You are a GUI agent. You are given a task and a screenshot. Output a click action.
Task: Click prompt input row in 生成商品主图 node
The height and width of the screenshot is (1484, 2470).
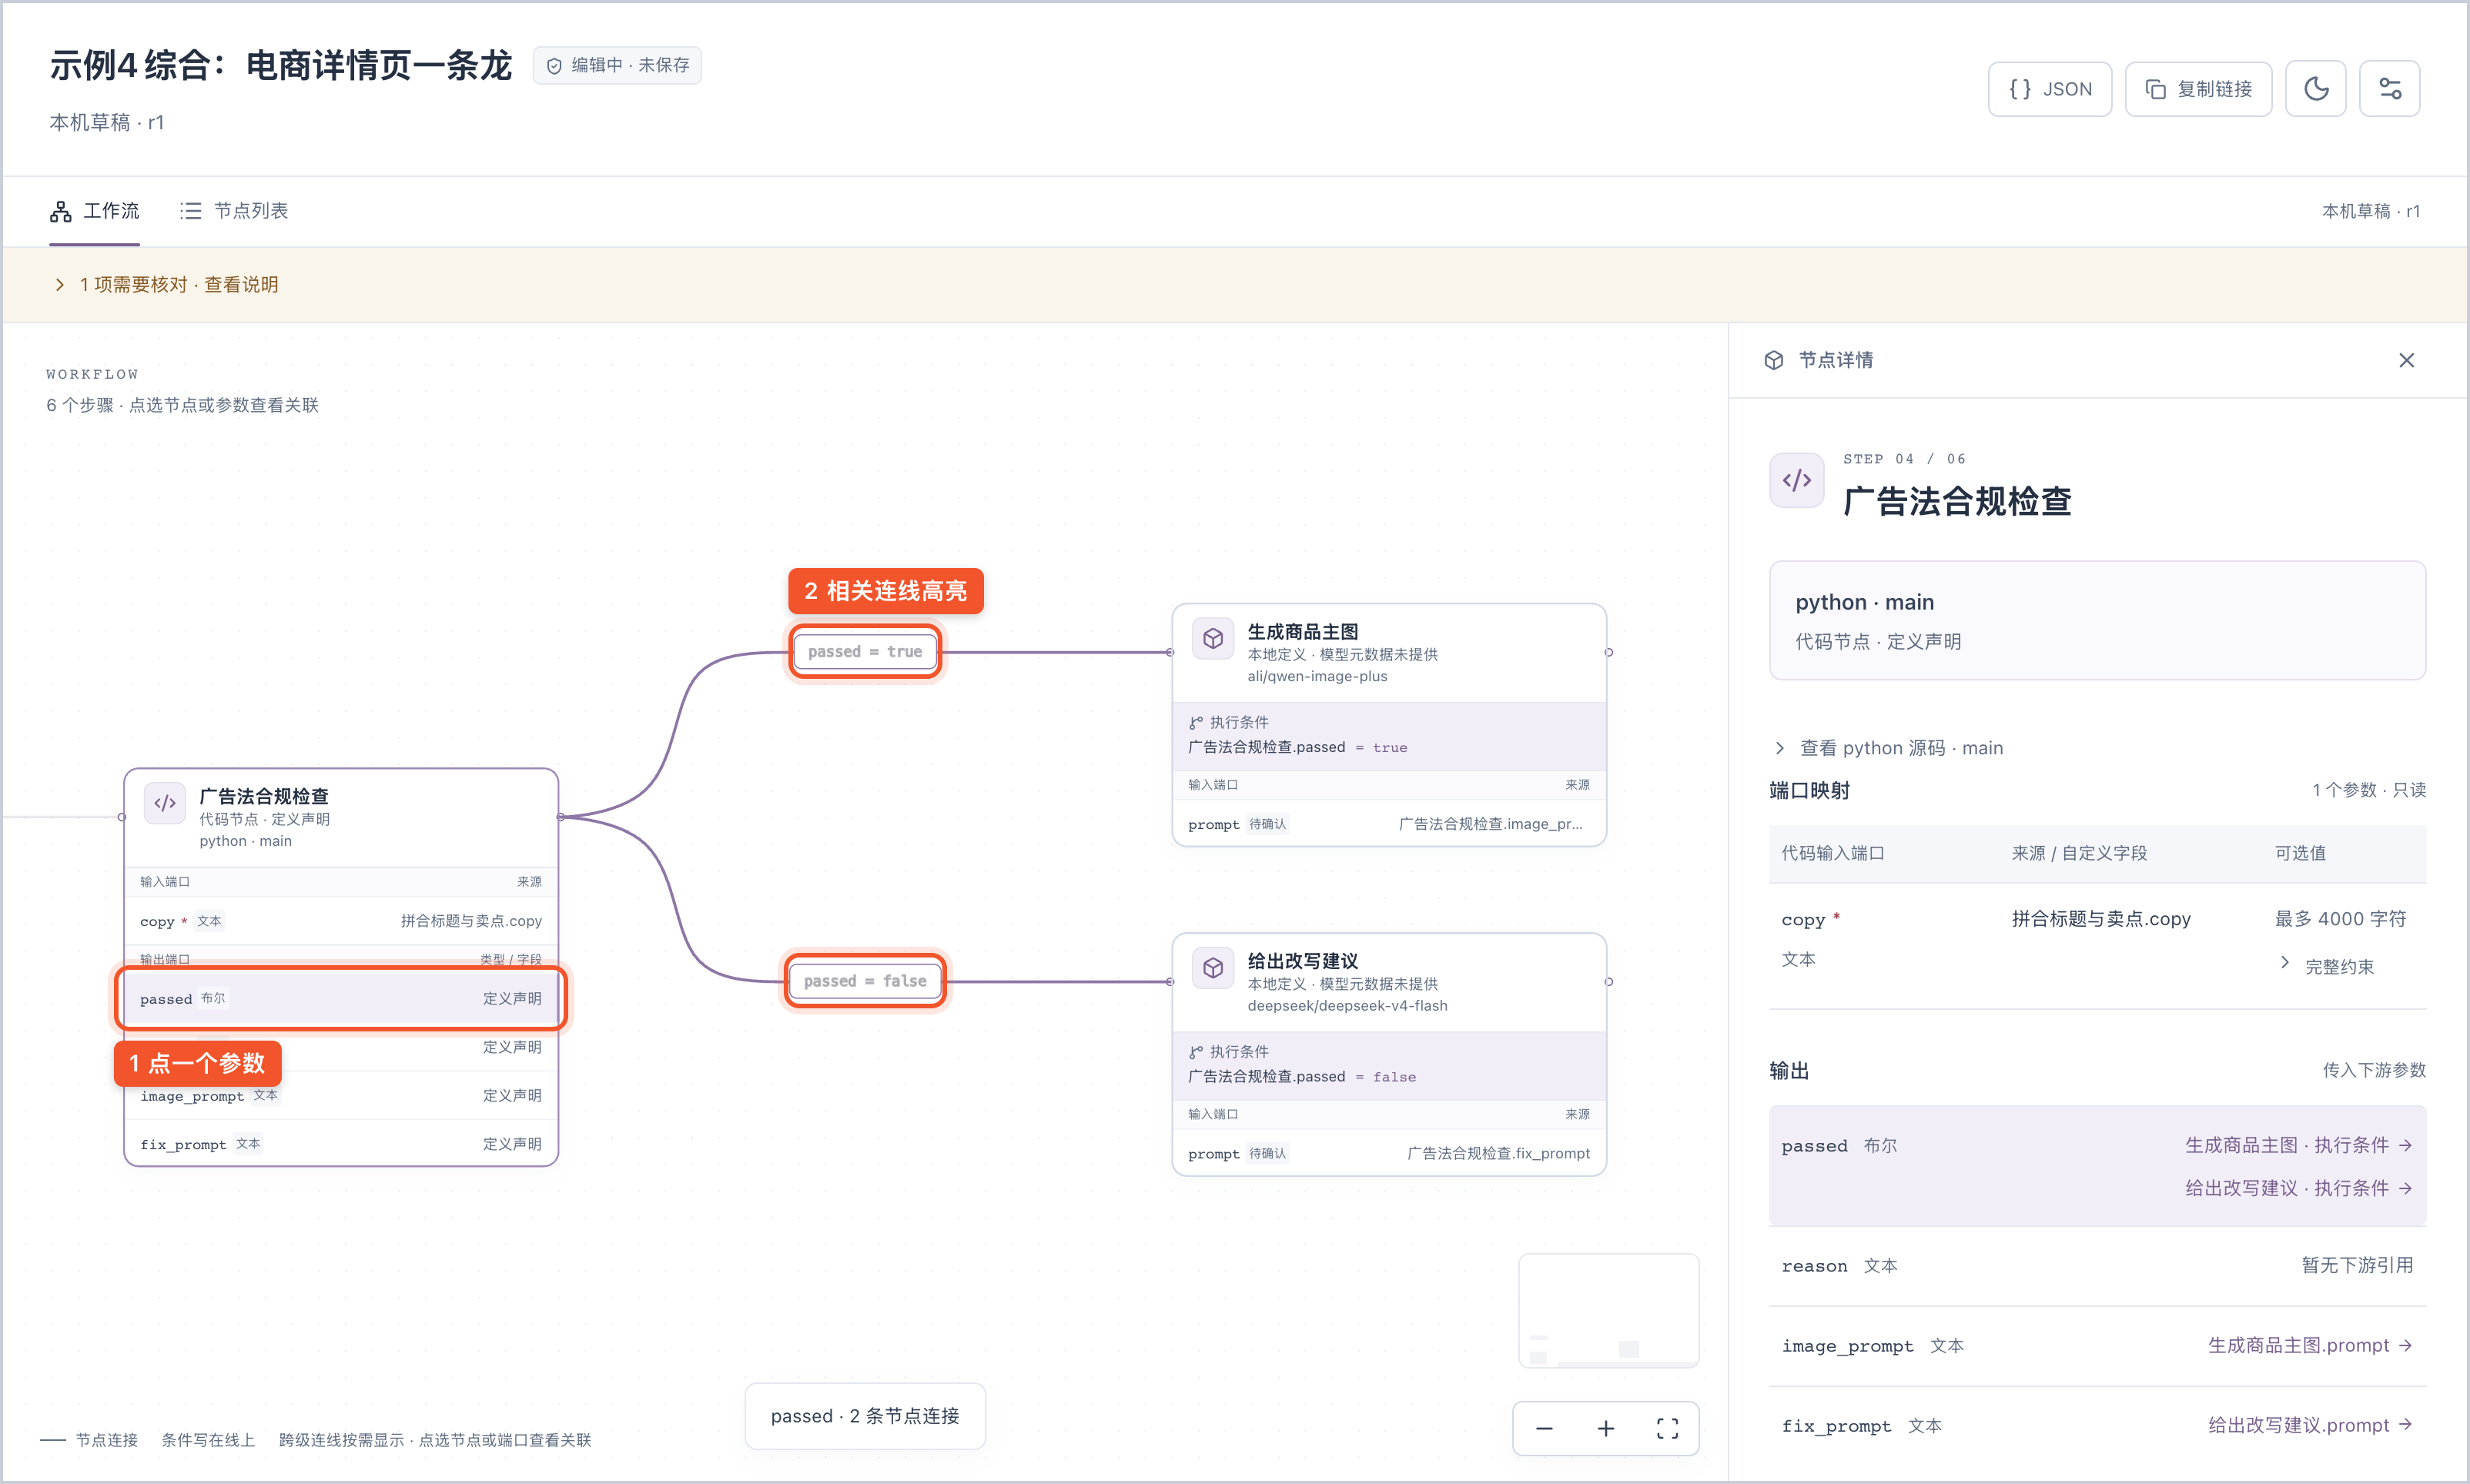pos(1389,824)
